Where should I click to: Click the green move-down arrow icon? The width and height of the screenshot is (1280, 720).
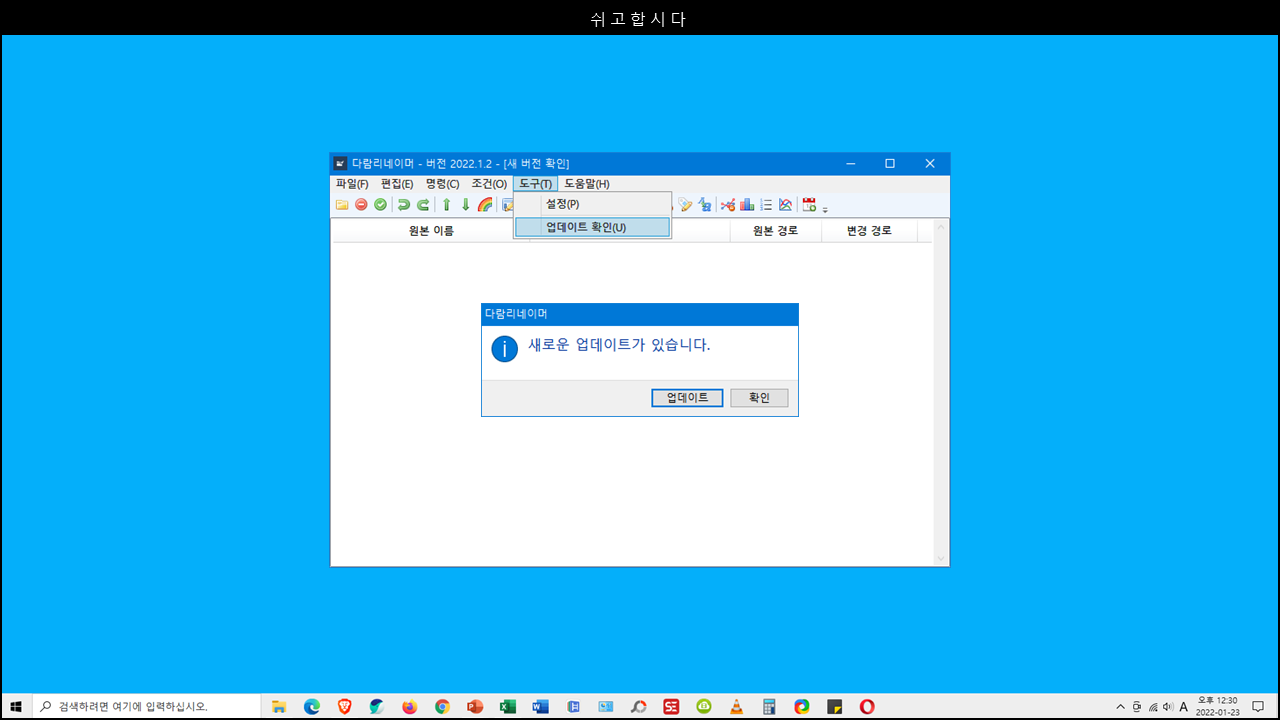pyautogui.click(x=465, y=205)
